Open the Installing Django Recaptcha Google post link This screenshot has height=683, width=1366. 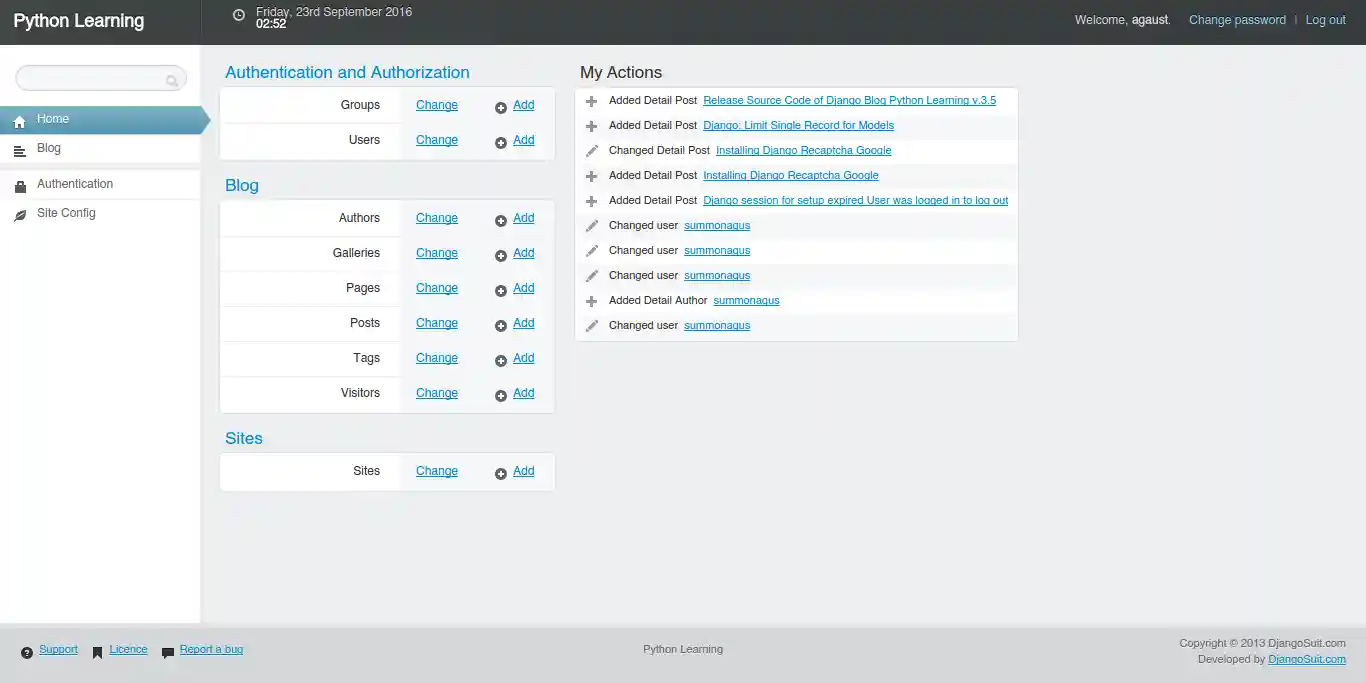[803, 150]
